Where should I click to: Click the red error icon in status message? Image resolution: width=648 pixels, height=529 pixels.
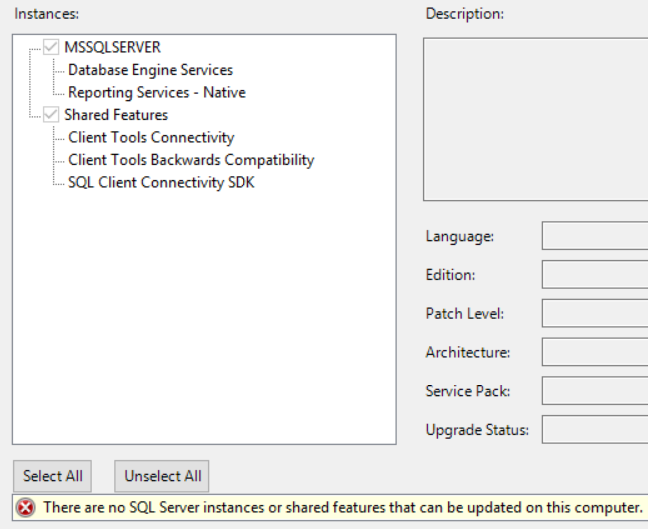pyautogui.click(x=26, y=508)
